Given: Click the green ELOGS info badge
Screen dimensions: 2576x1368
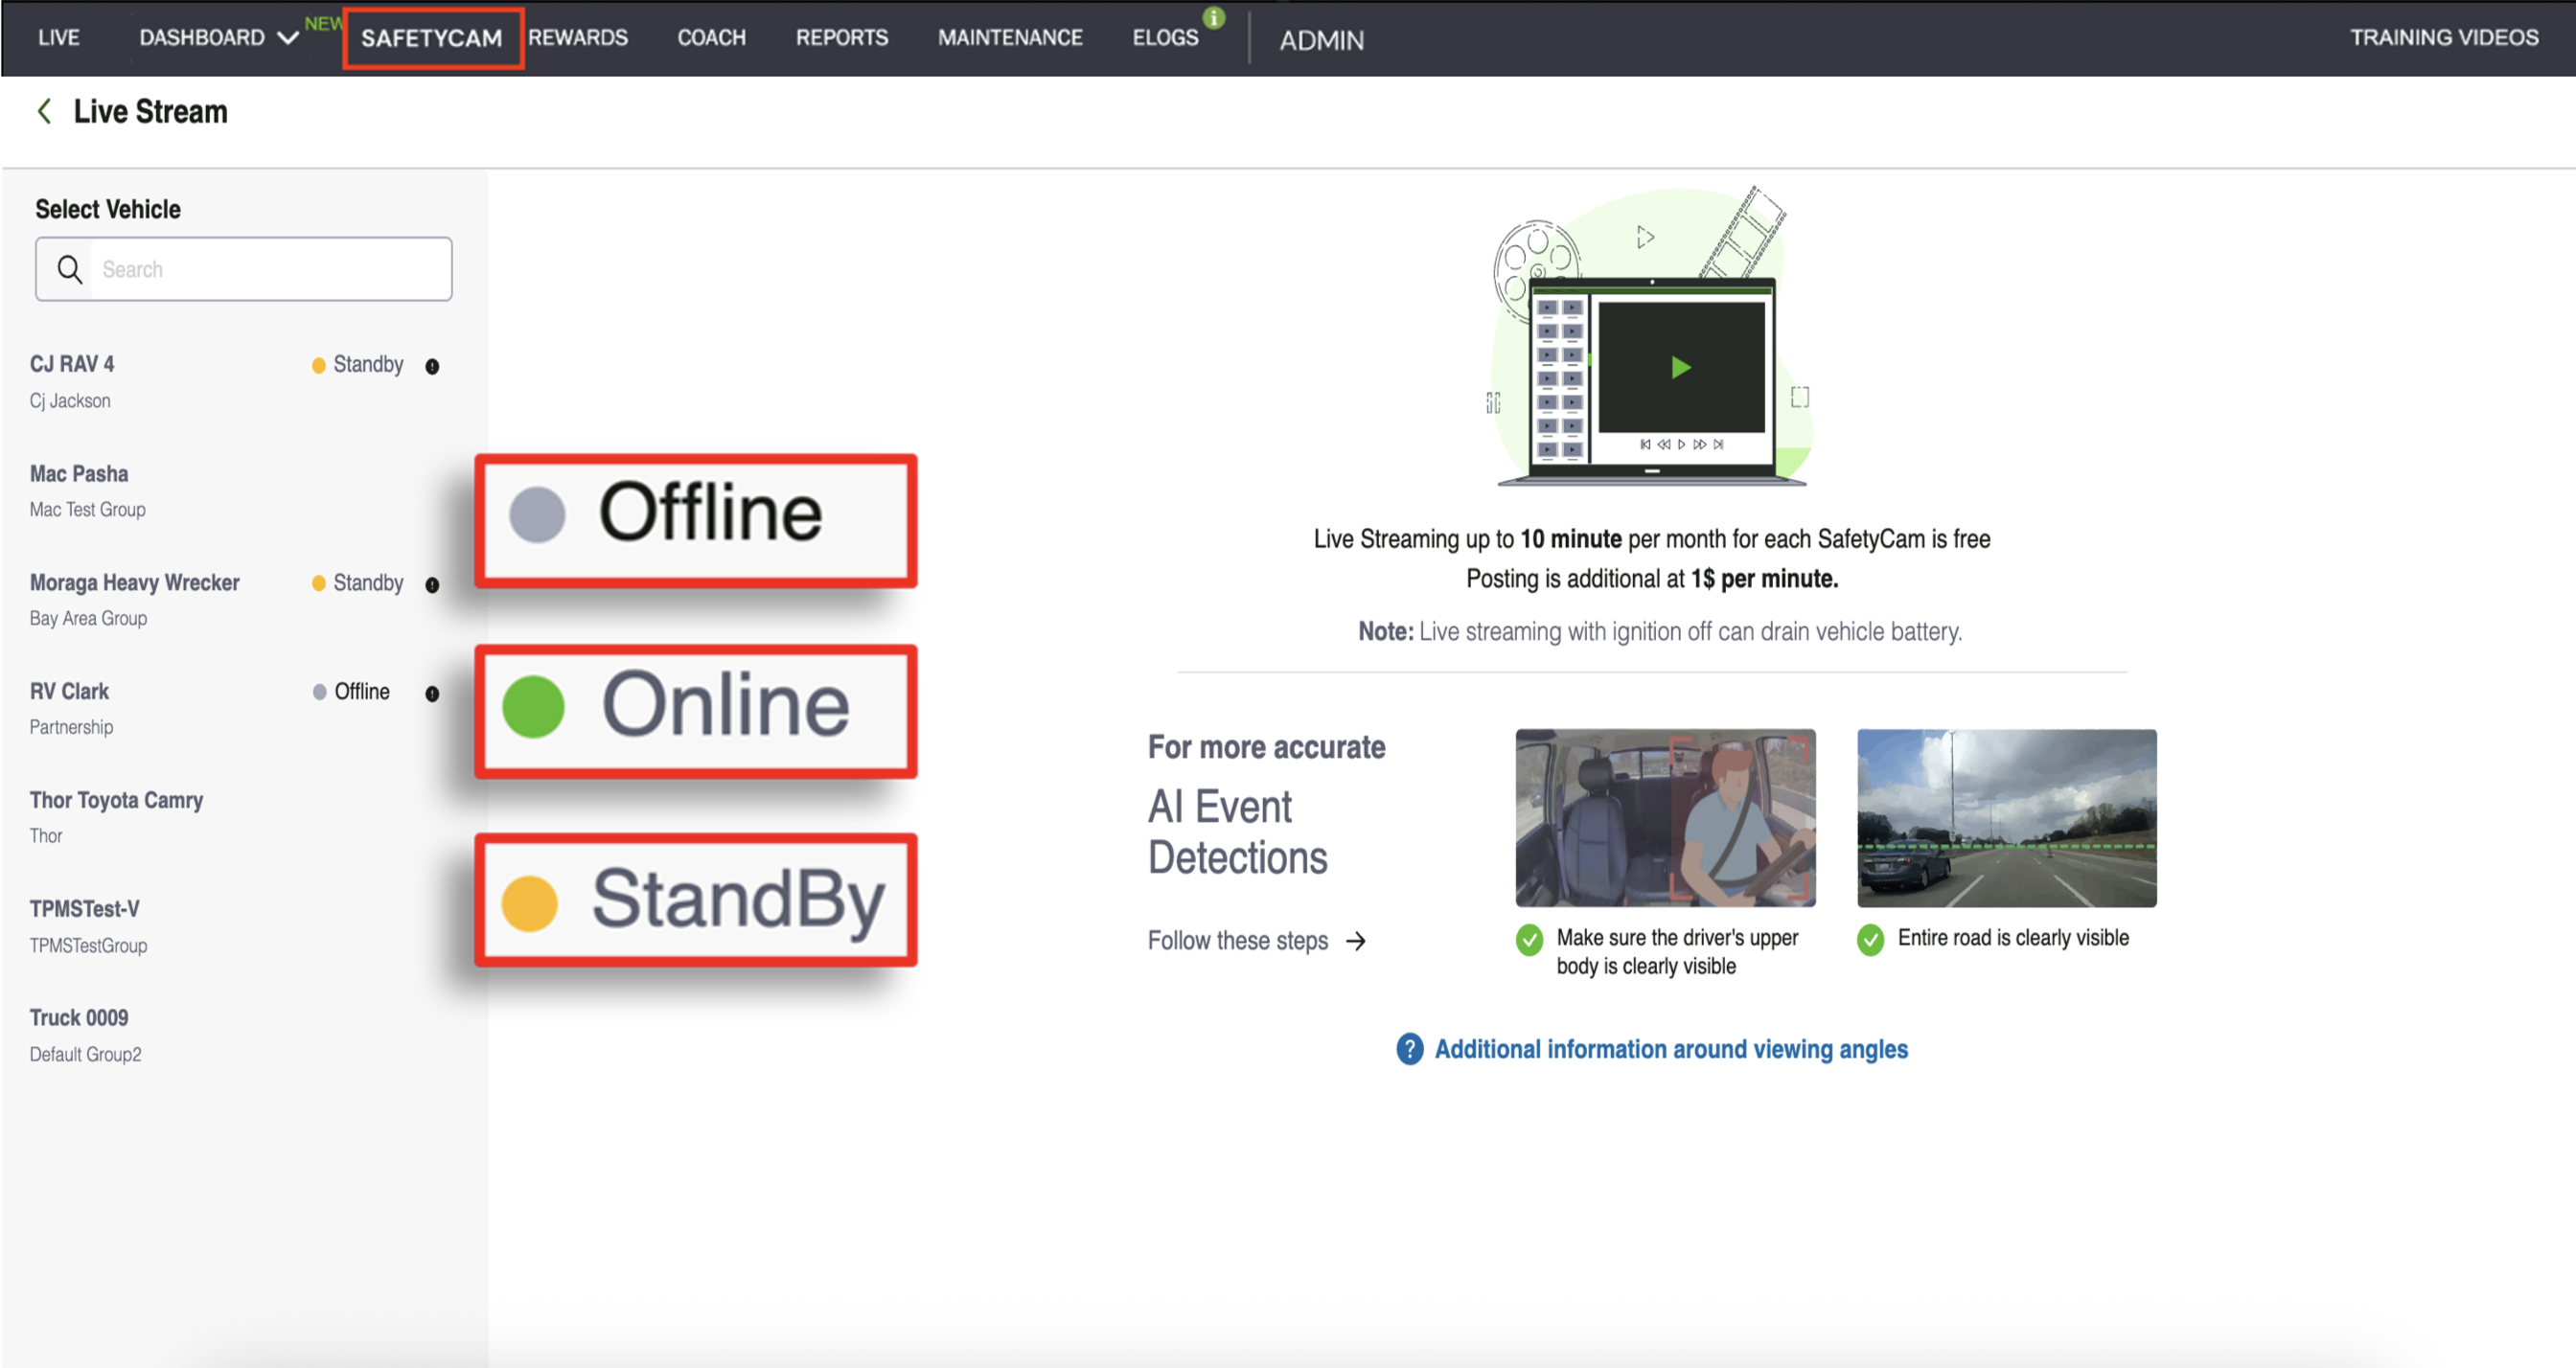Looking at the screenshot, I should pos(1213,17).
